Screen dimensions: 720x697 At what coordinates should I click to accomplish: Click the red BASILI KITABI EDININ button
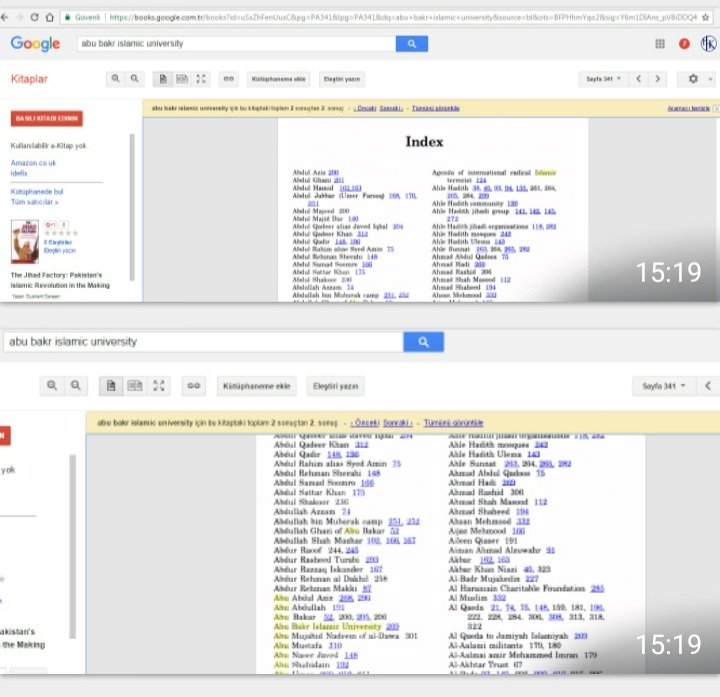[x=47, y=118]
